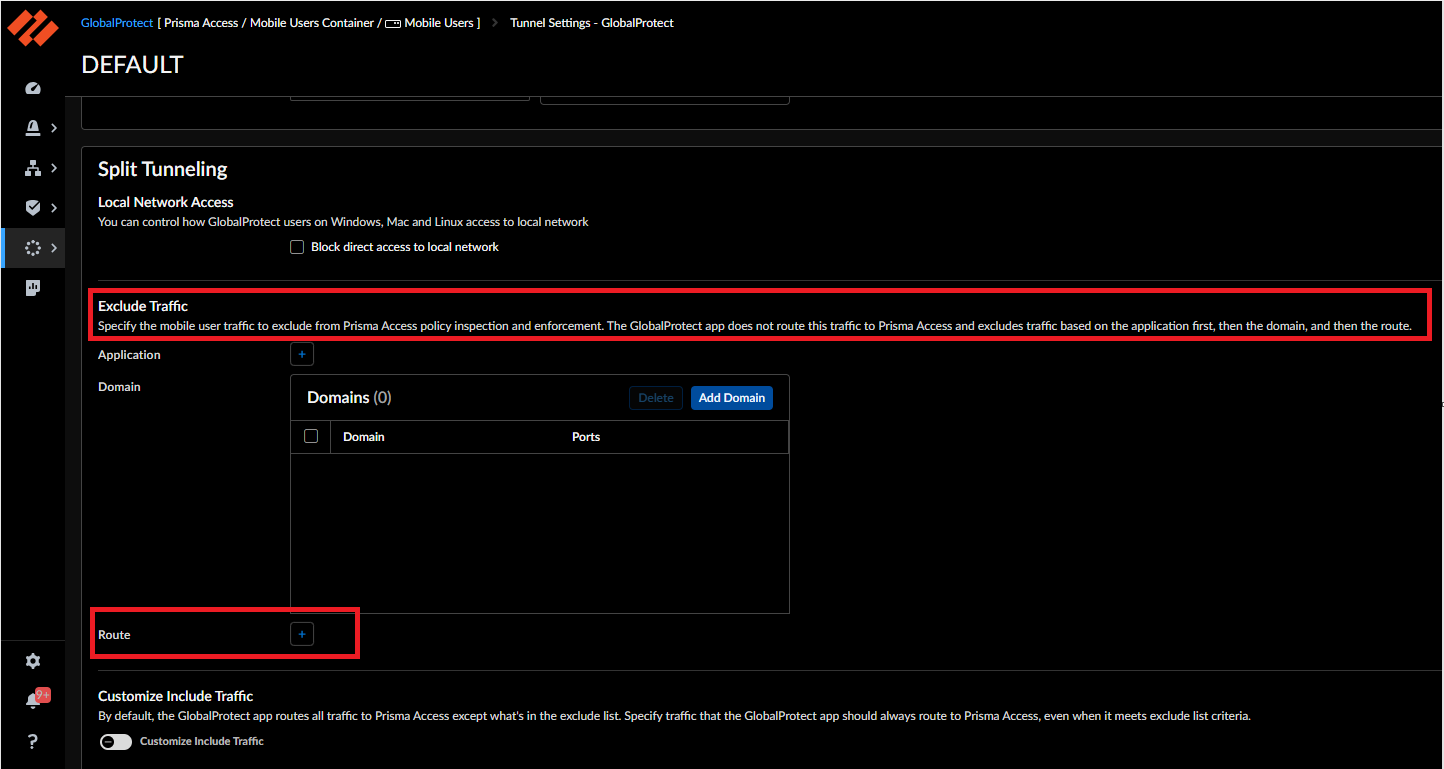
Task: Click the Split Tunneling section heading
Action: pyautogui.click(x=163, y=169)
